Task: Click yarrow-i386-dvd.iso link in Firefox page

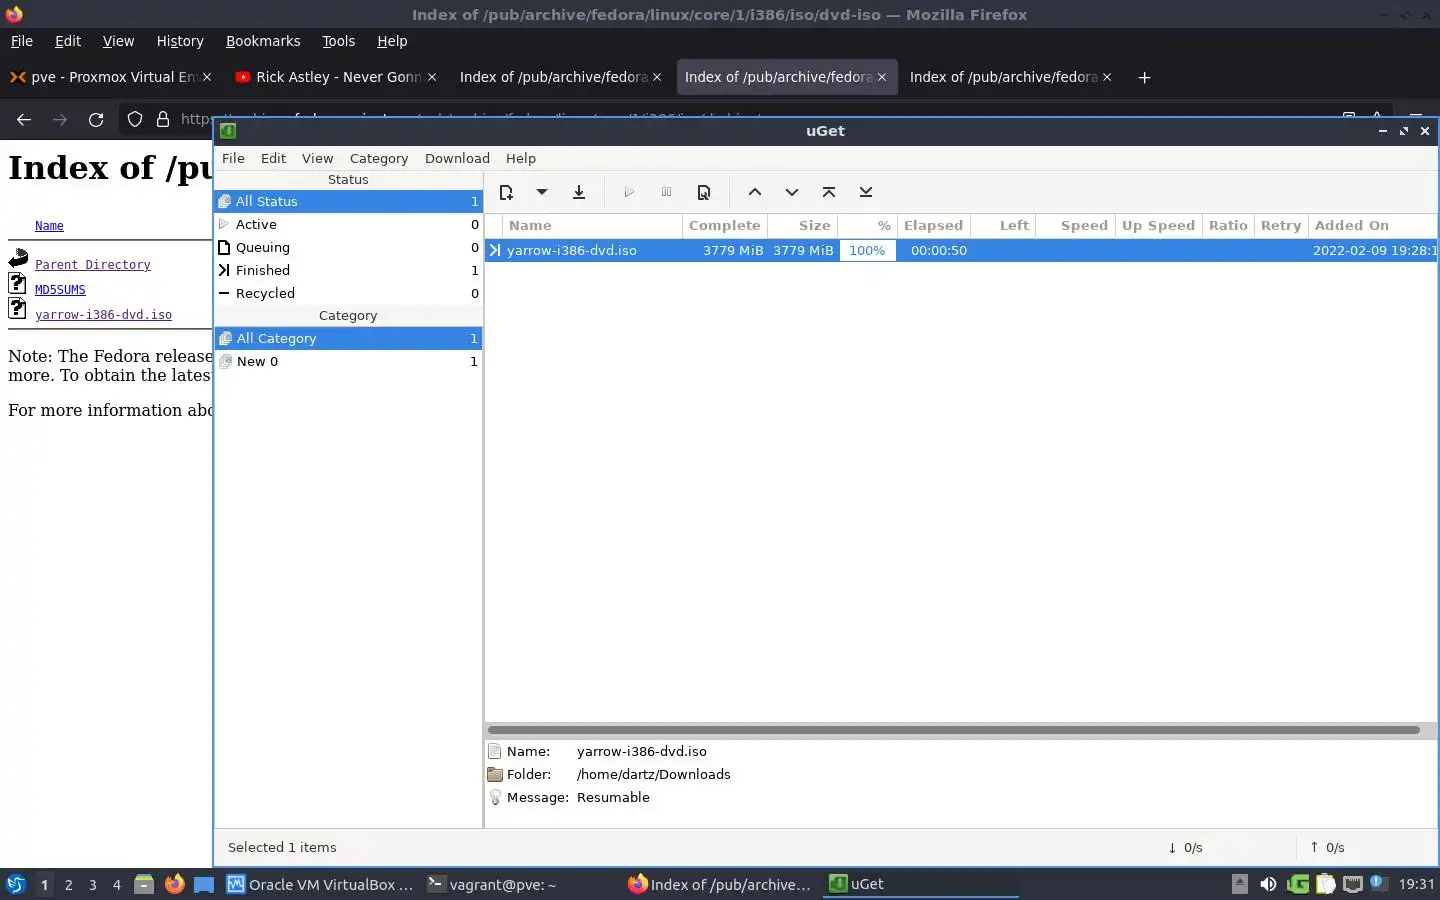Action: coord(103,315)
